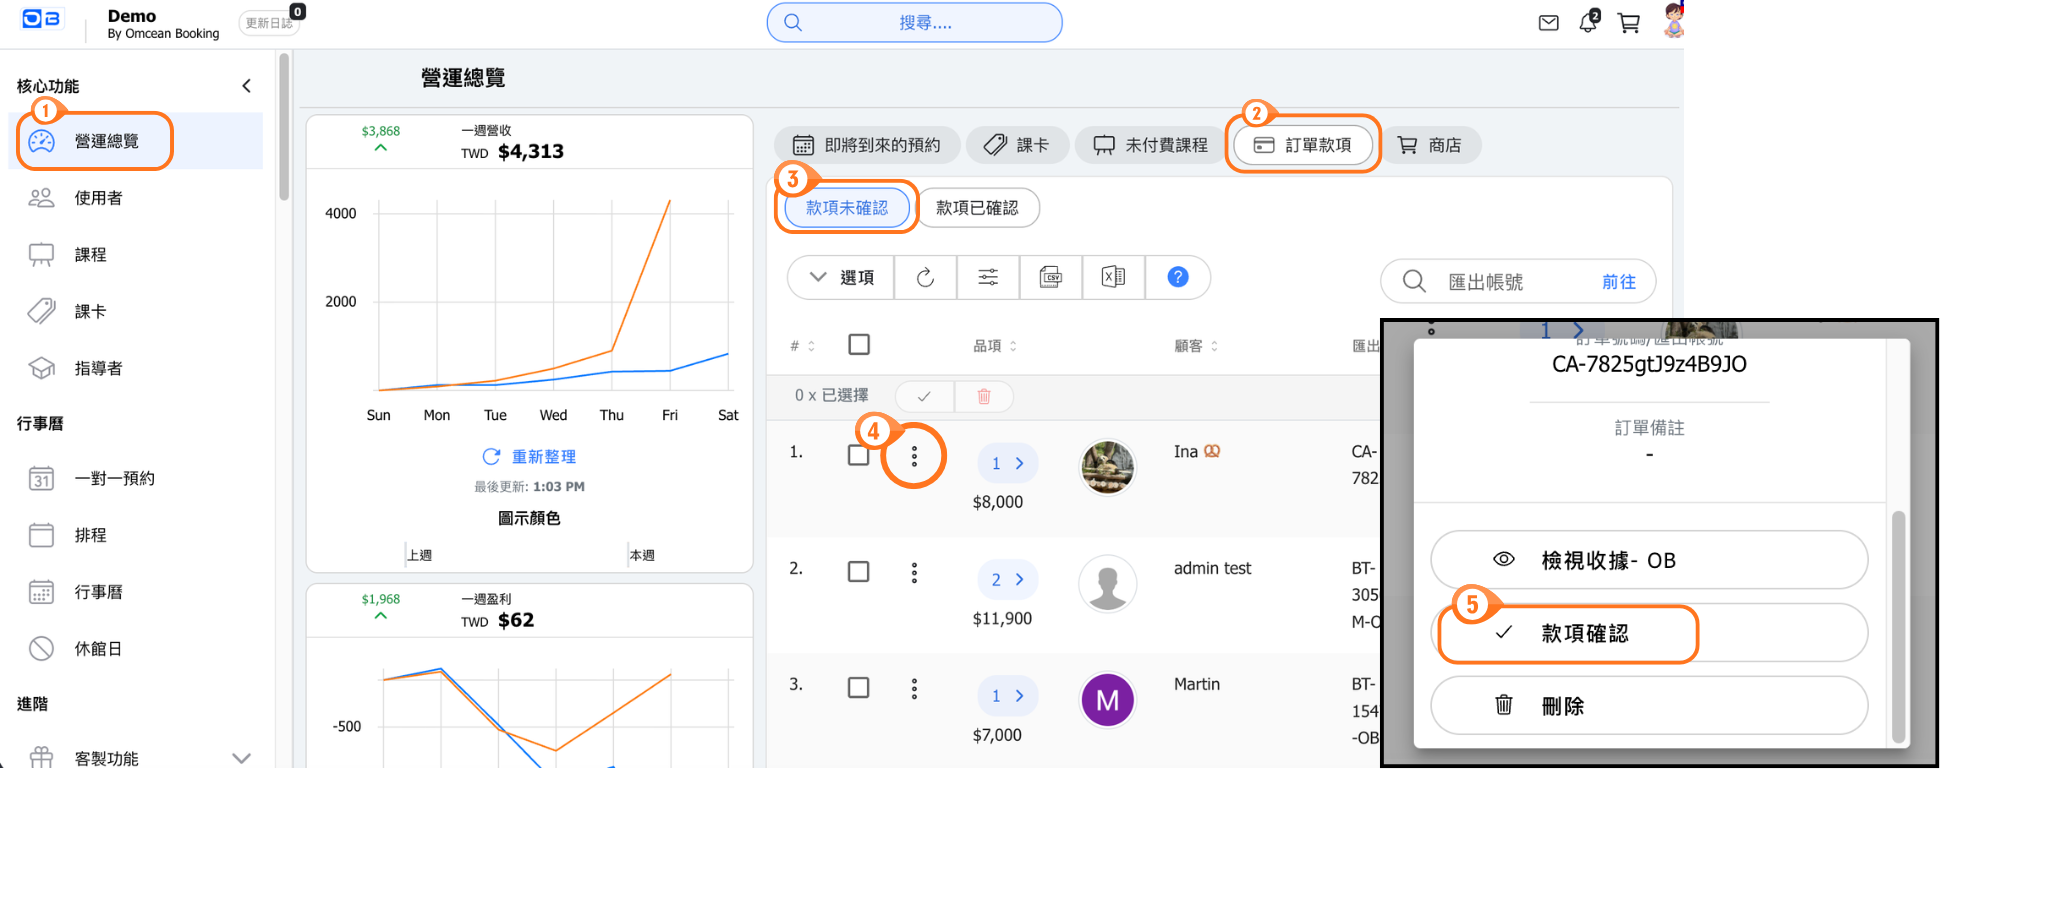Open the filter settings sliders icon
This screenshot has width=2048, height=900.
click(x=988, y=278)
